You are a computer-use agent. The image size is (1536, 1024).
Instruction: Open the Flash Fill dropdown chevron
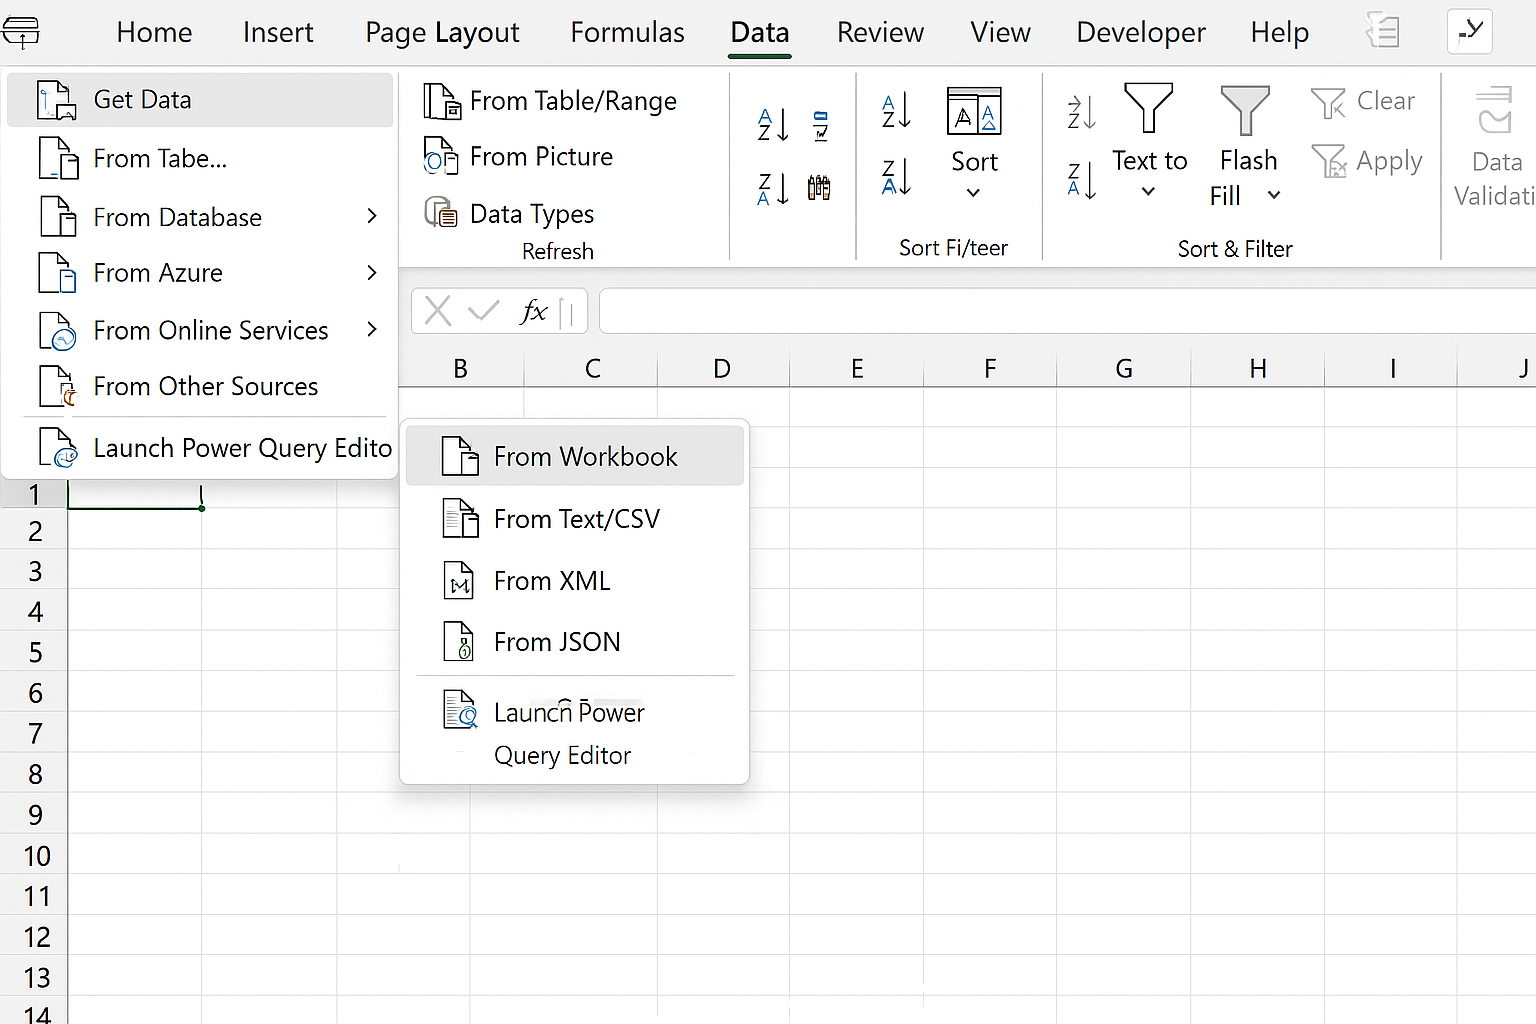(1274, 195)
